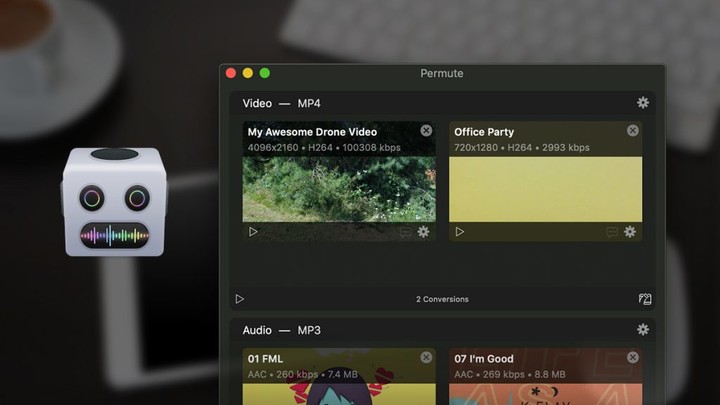This screenshot has height=405, width=720.
Task: Open subtitles icon on Drone Video card
Action: 405,232
